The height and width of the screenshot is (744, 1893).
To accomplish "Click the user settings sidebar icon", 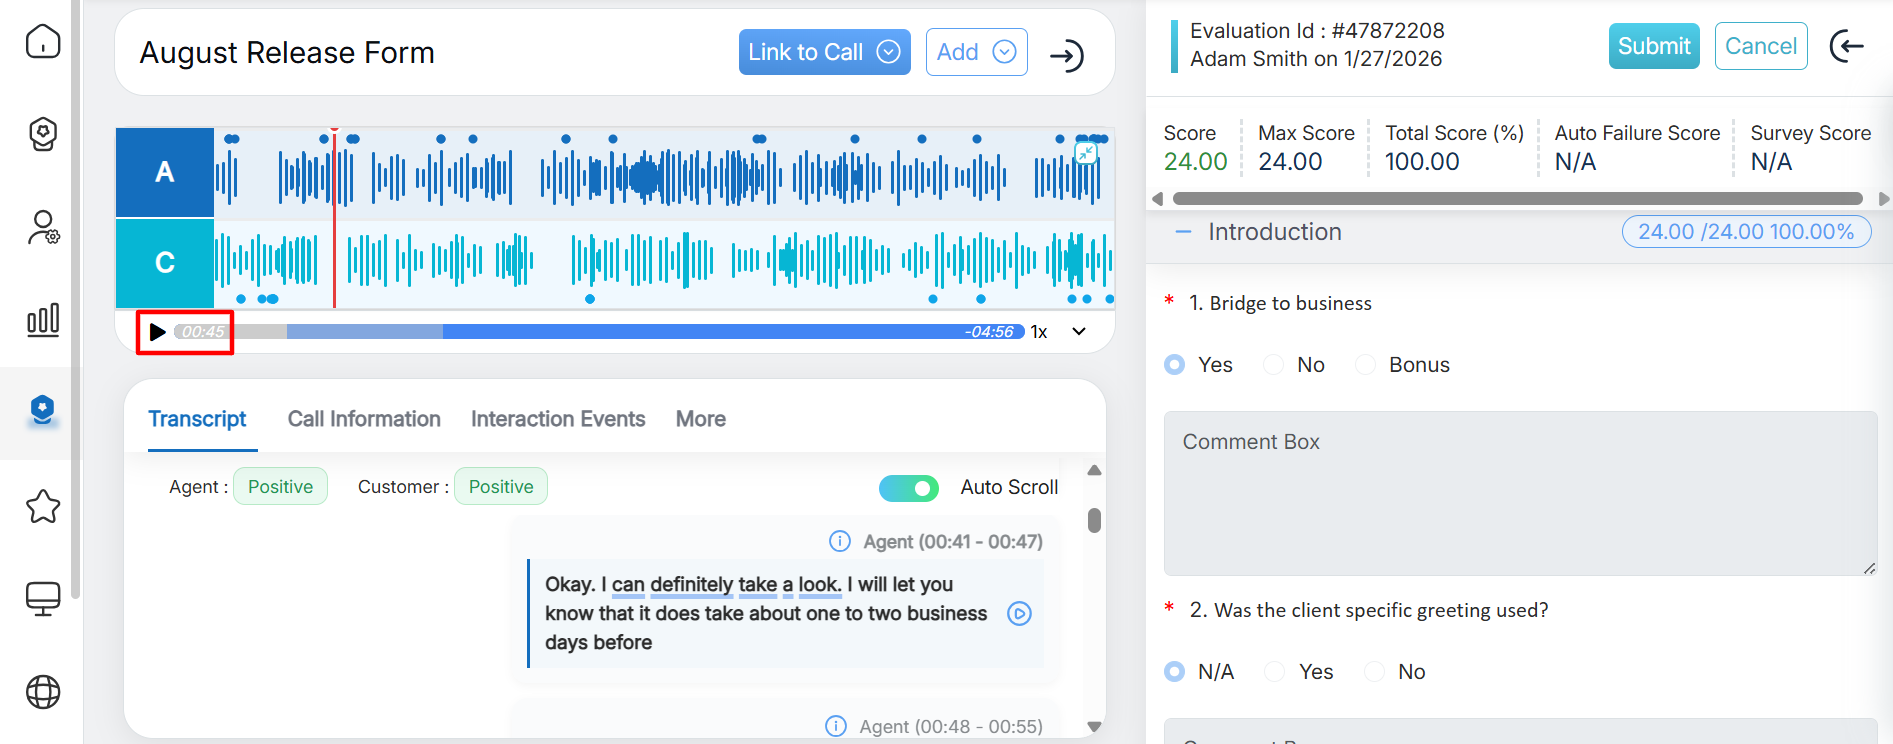I will tap(43, 228).
